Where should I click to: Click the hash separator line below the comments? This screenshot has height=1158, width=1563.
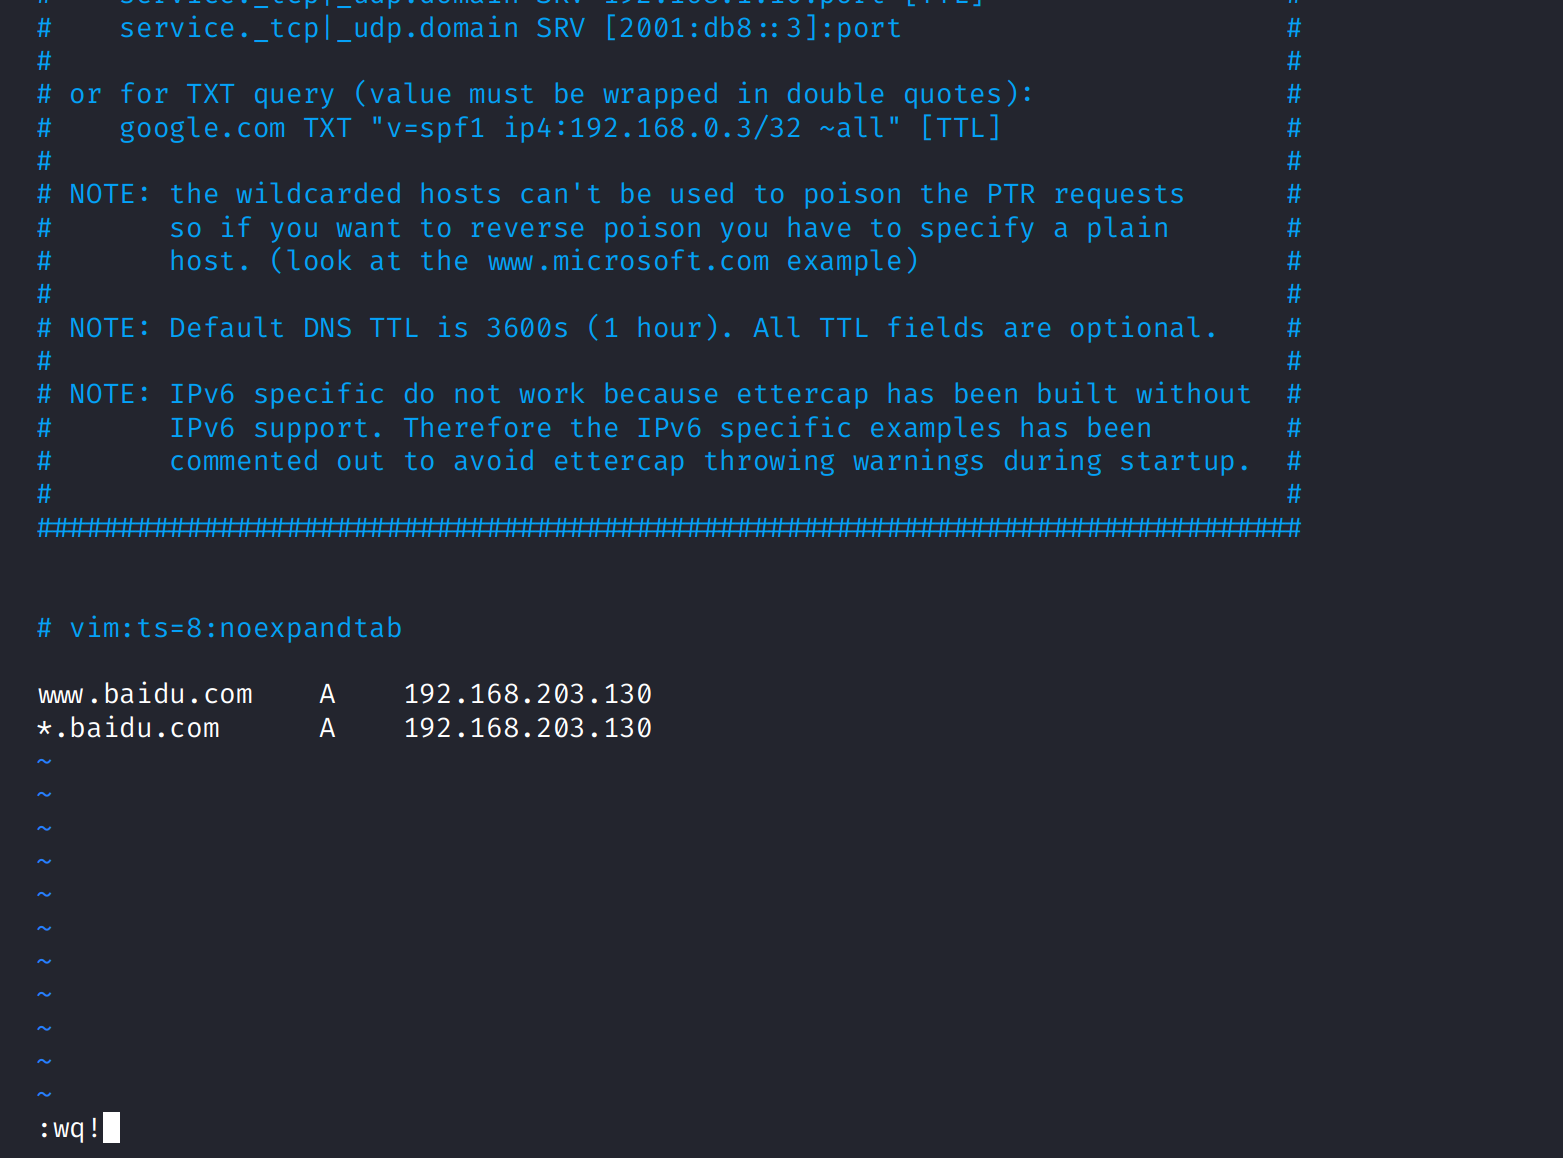[669, 528]
